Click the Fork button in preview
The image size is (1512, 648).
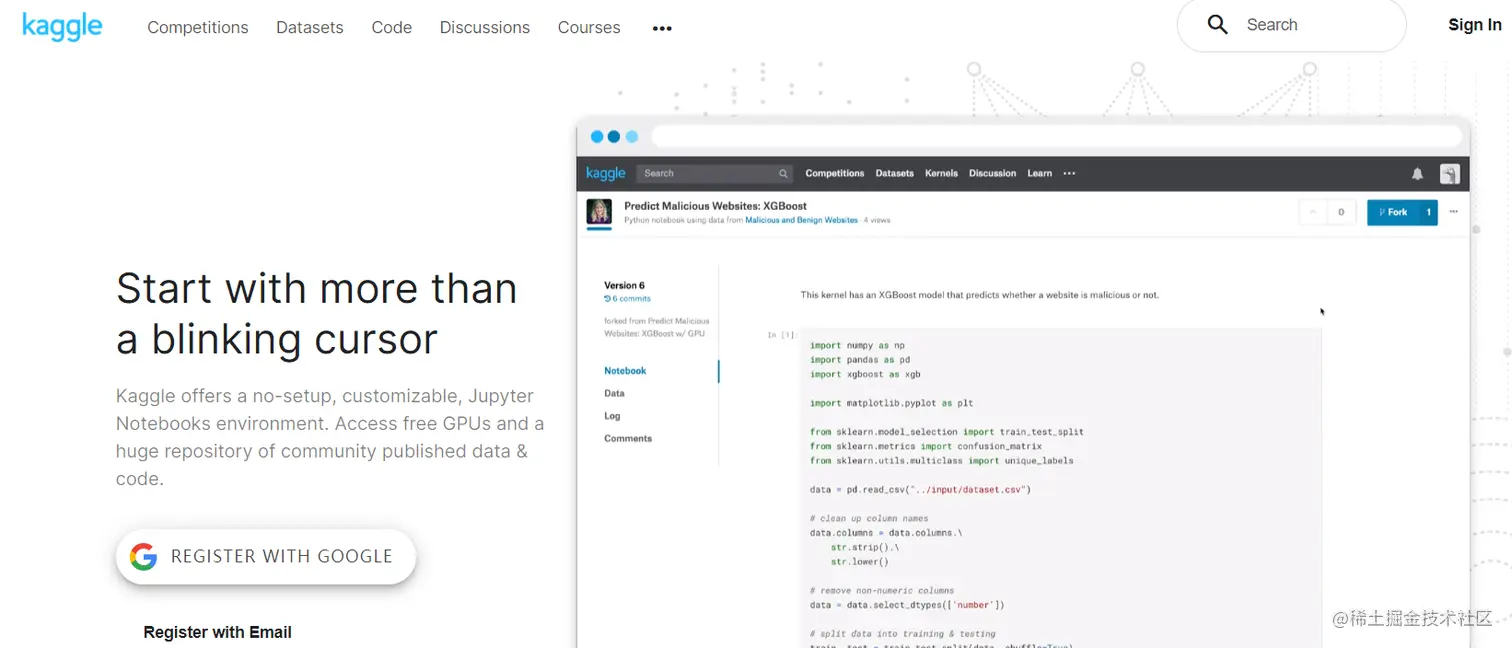(1392, 212)
